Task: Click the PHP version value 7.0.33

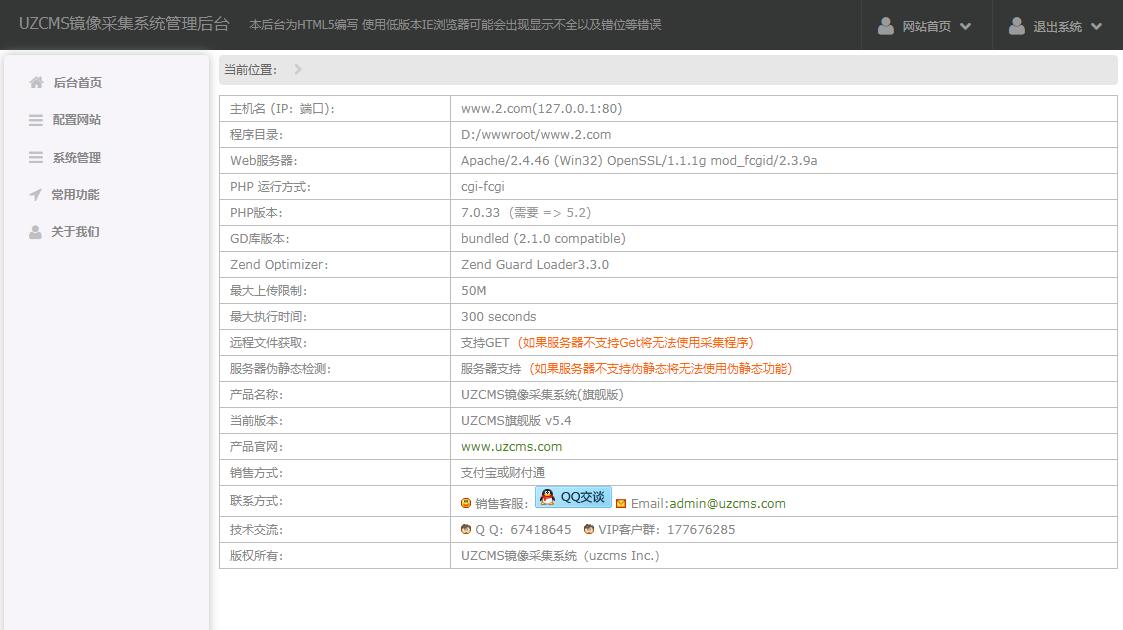Action: 481,213
